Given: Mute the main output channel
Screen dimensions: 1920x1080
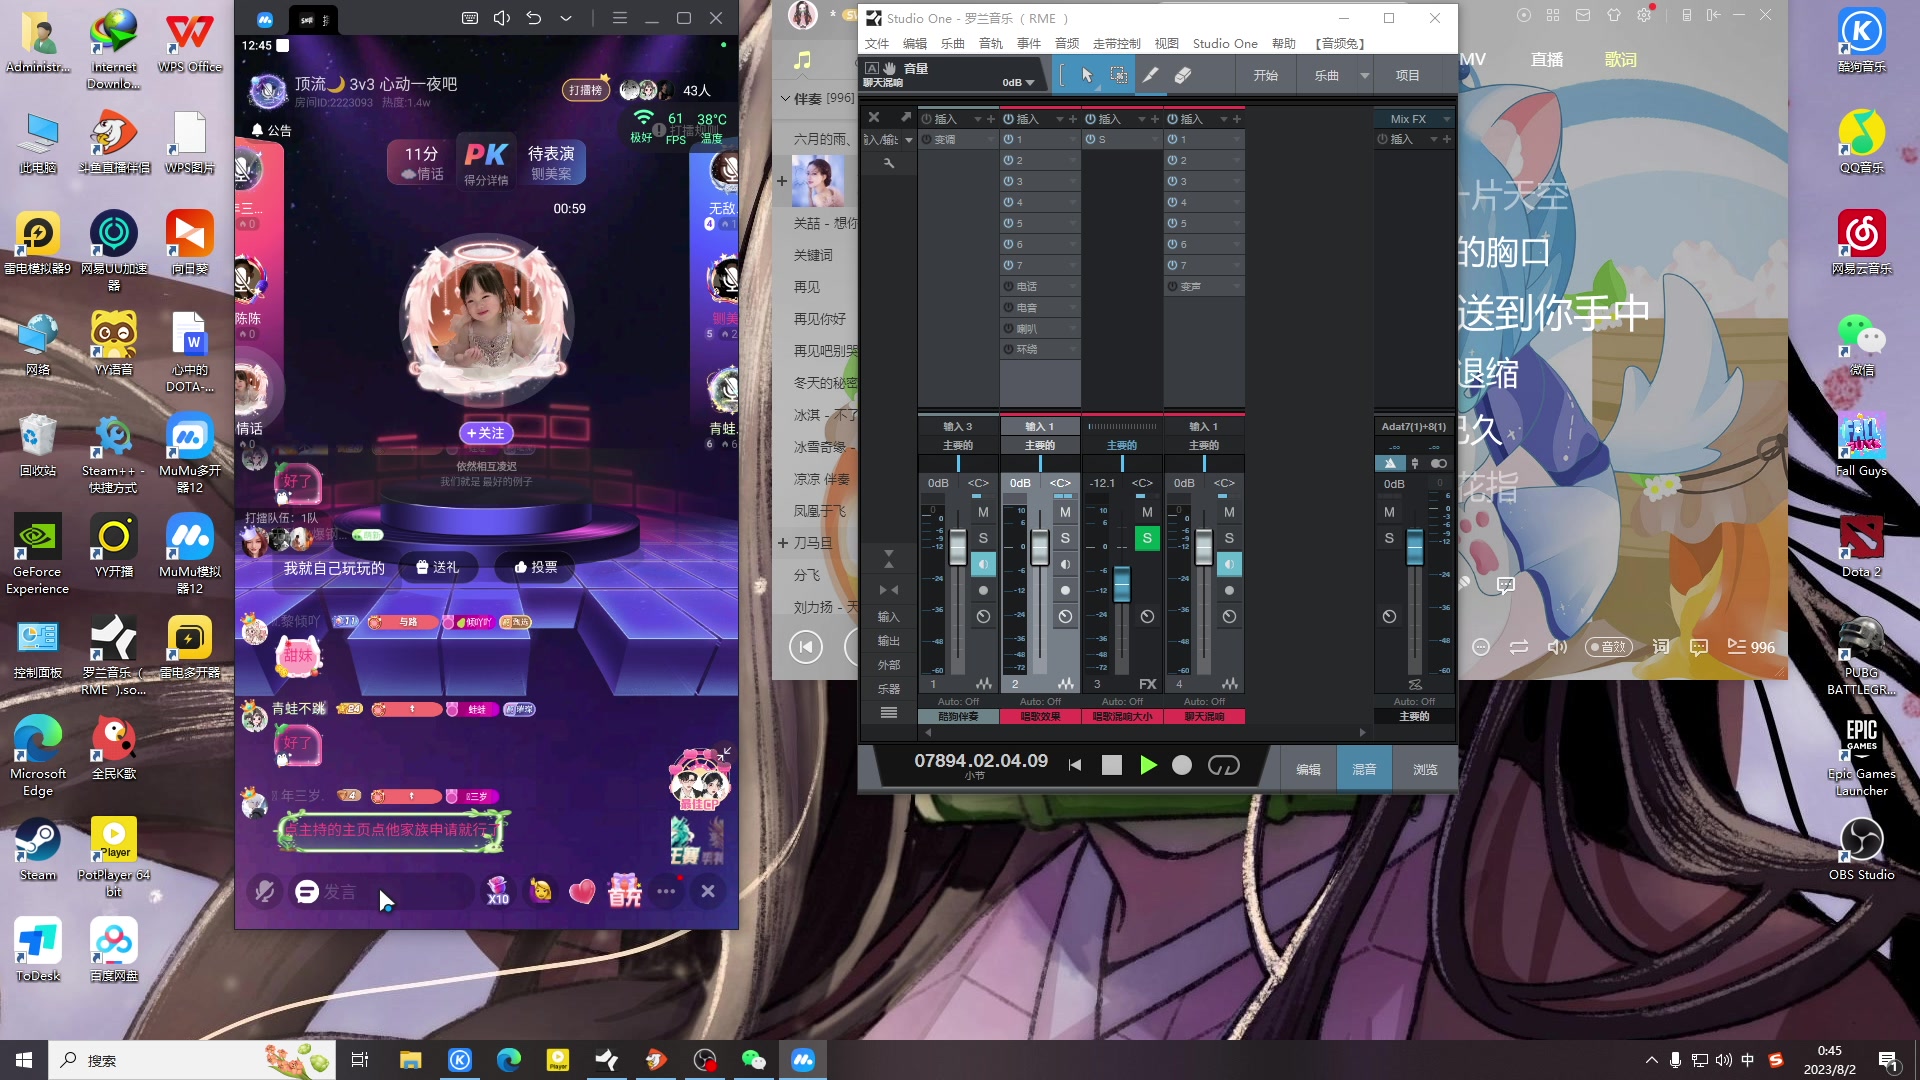Looking at the screenshot, I should tap(1389, 512).
